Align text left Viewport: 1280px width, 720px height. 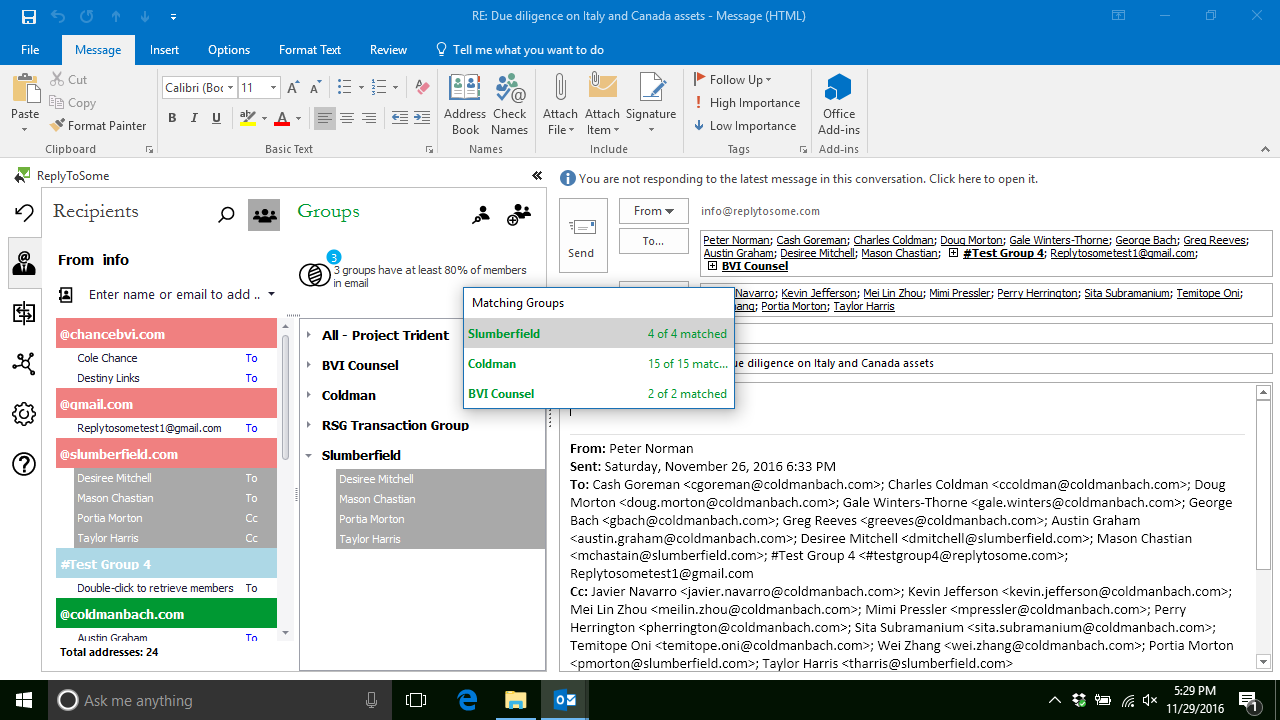[325, 118]
